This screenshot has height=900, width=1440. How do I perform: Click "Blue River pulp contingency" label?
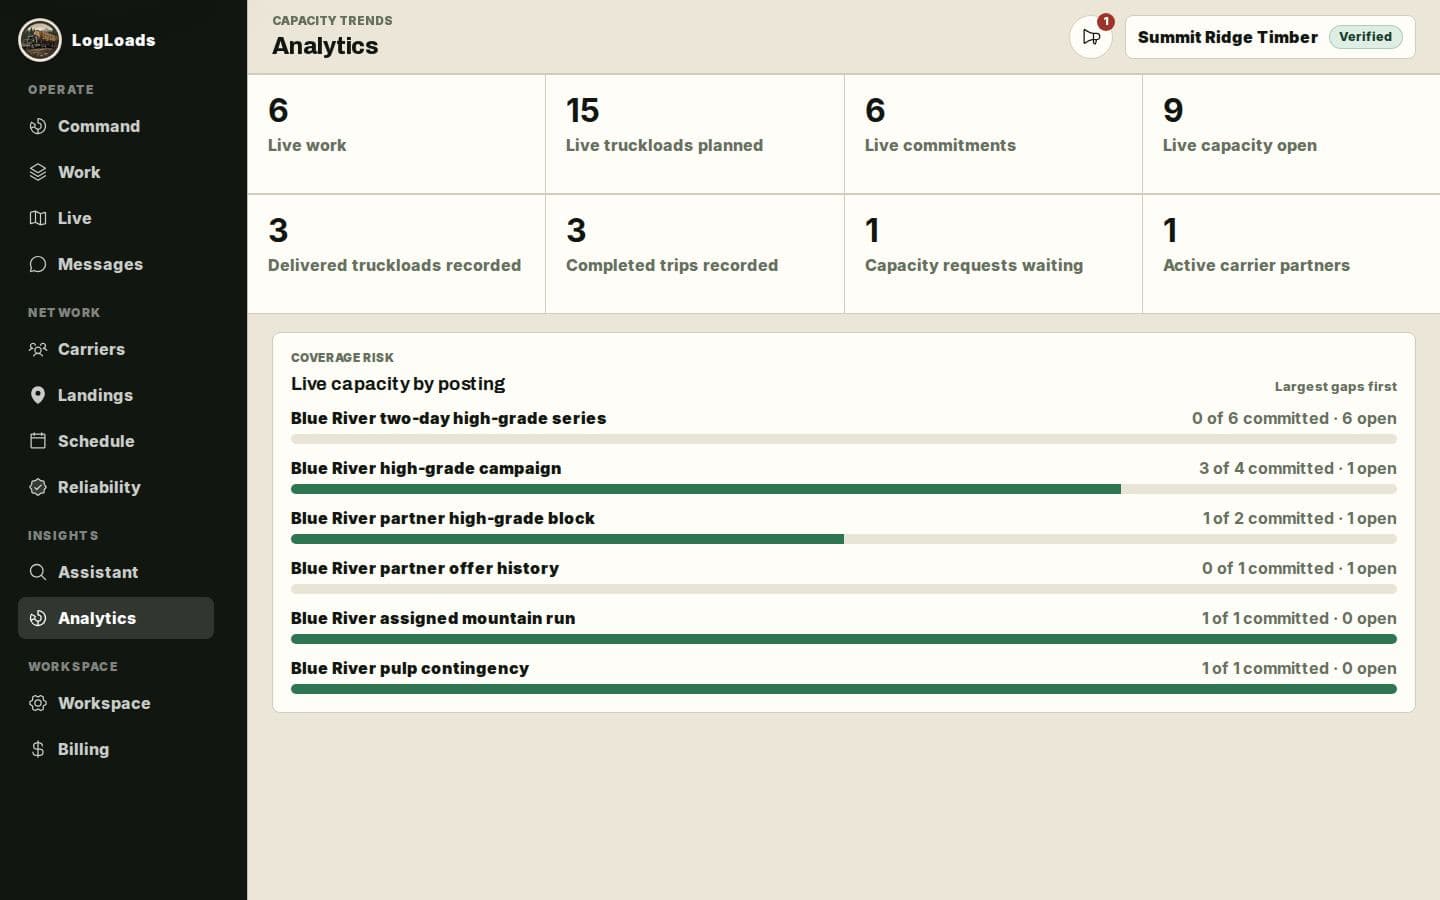410,668
